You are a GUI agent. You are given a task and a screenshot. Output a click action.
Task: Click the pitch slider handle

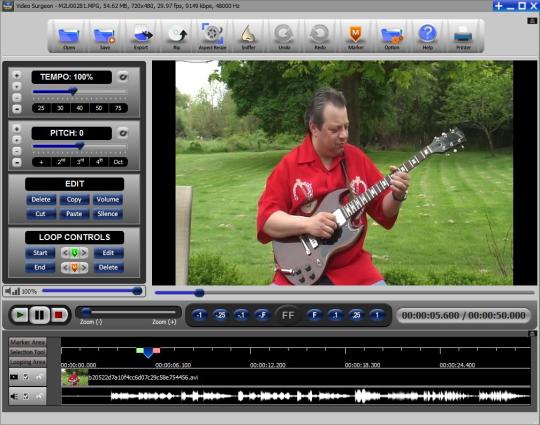pyautogui.click(x=80, y=146)
